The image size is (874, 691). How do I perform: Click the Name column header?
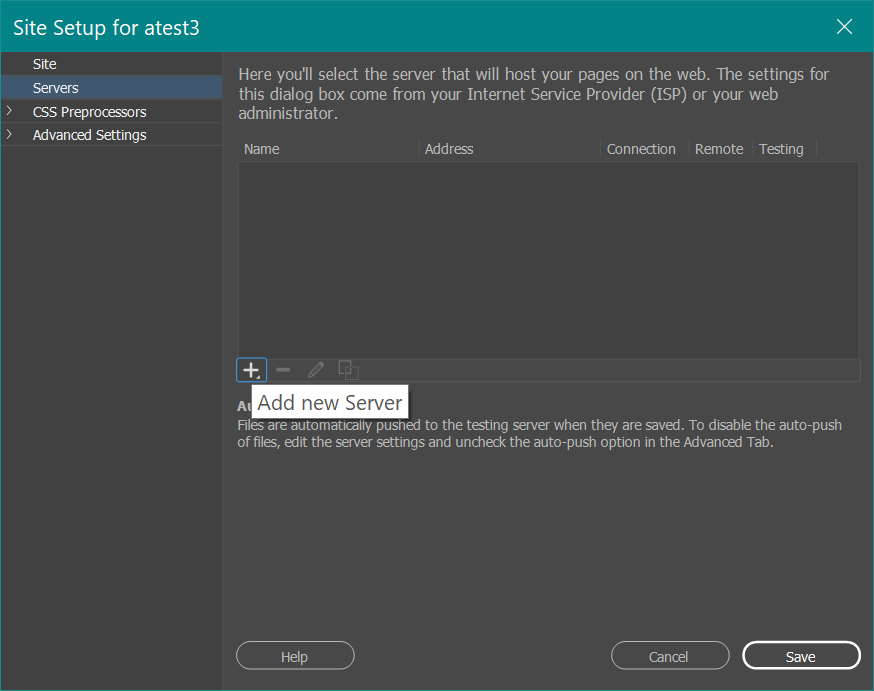262,149
